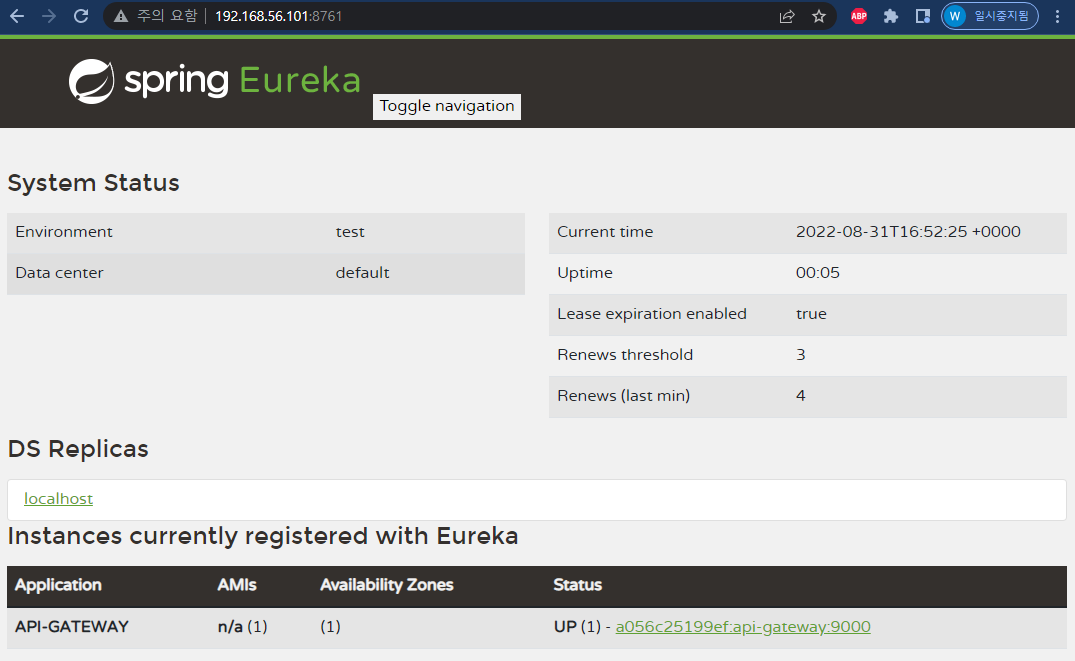Click the renews last min value 4
1075x661 pixels.
pos(801,396)
